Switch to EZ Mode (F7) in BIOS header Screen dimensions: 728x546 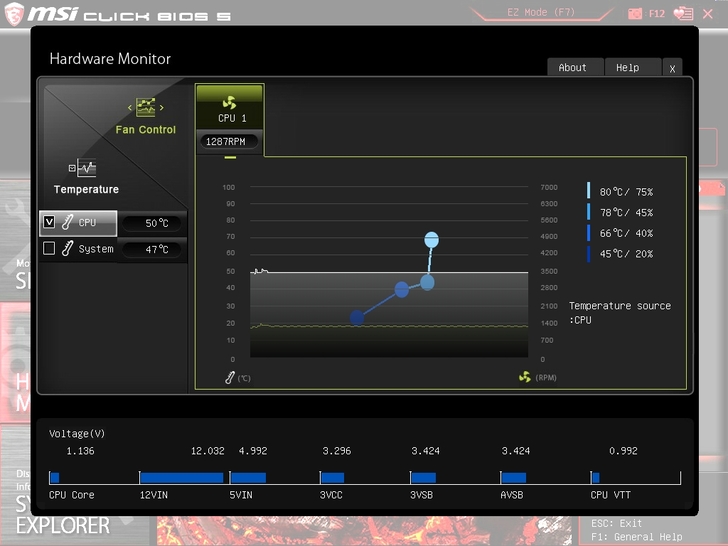(541, 13)
